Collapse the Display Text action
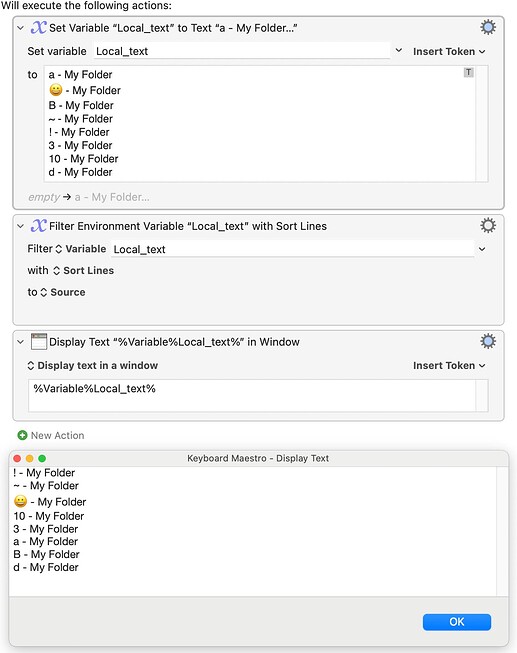Viewport: 517px width, 653px height. coord(20,342)
